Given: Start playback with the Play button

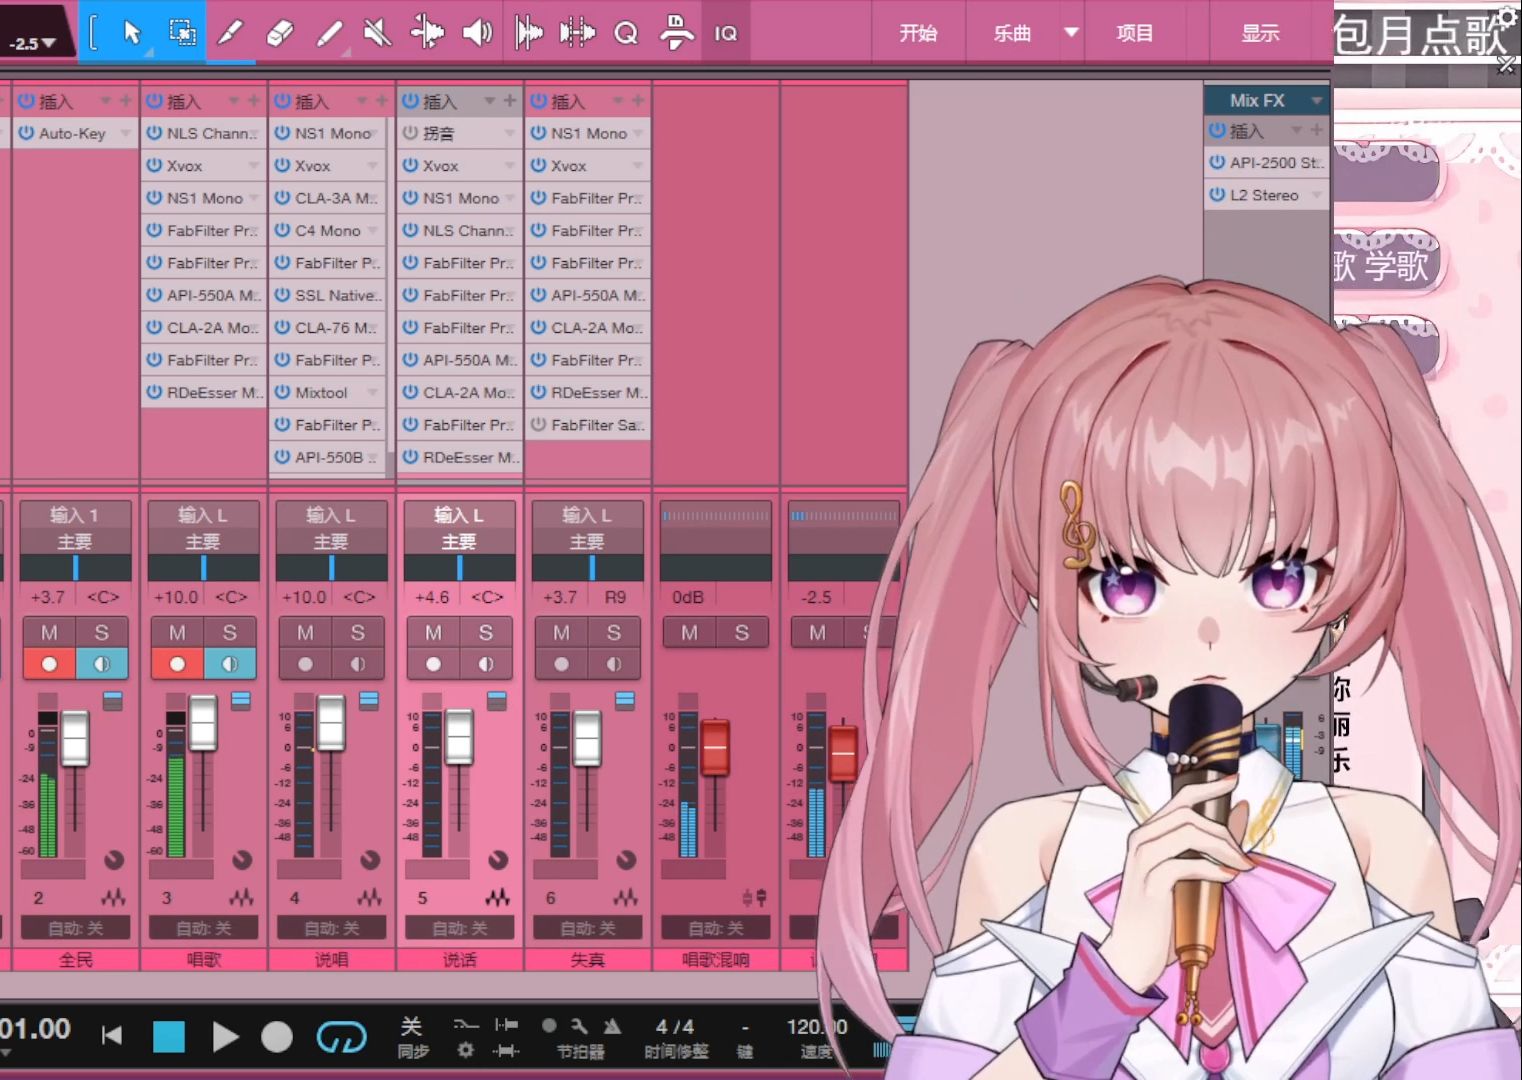Looking at the screenshot, I should click(x=226, y=1037).
